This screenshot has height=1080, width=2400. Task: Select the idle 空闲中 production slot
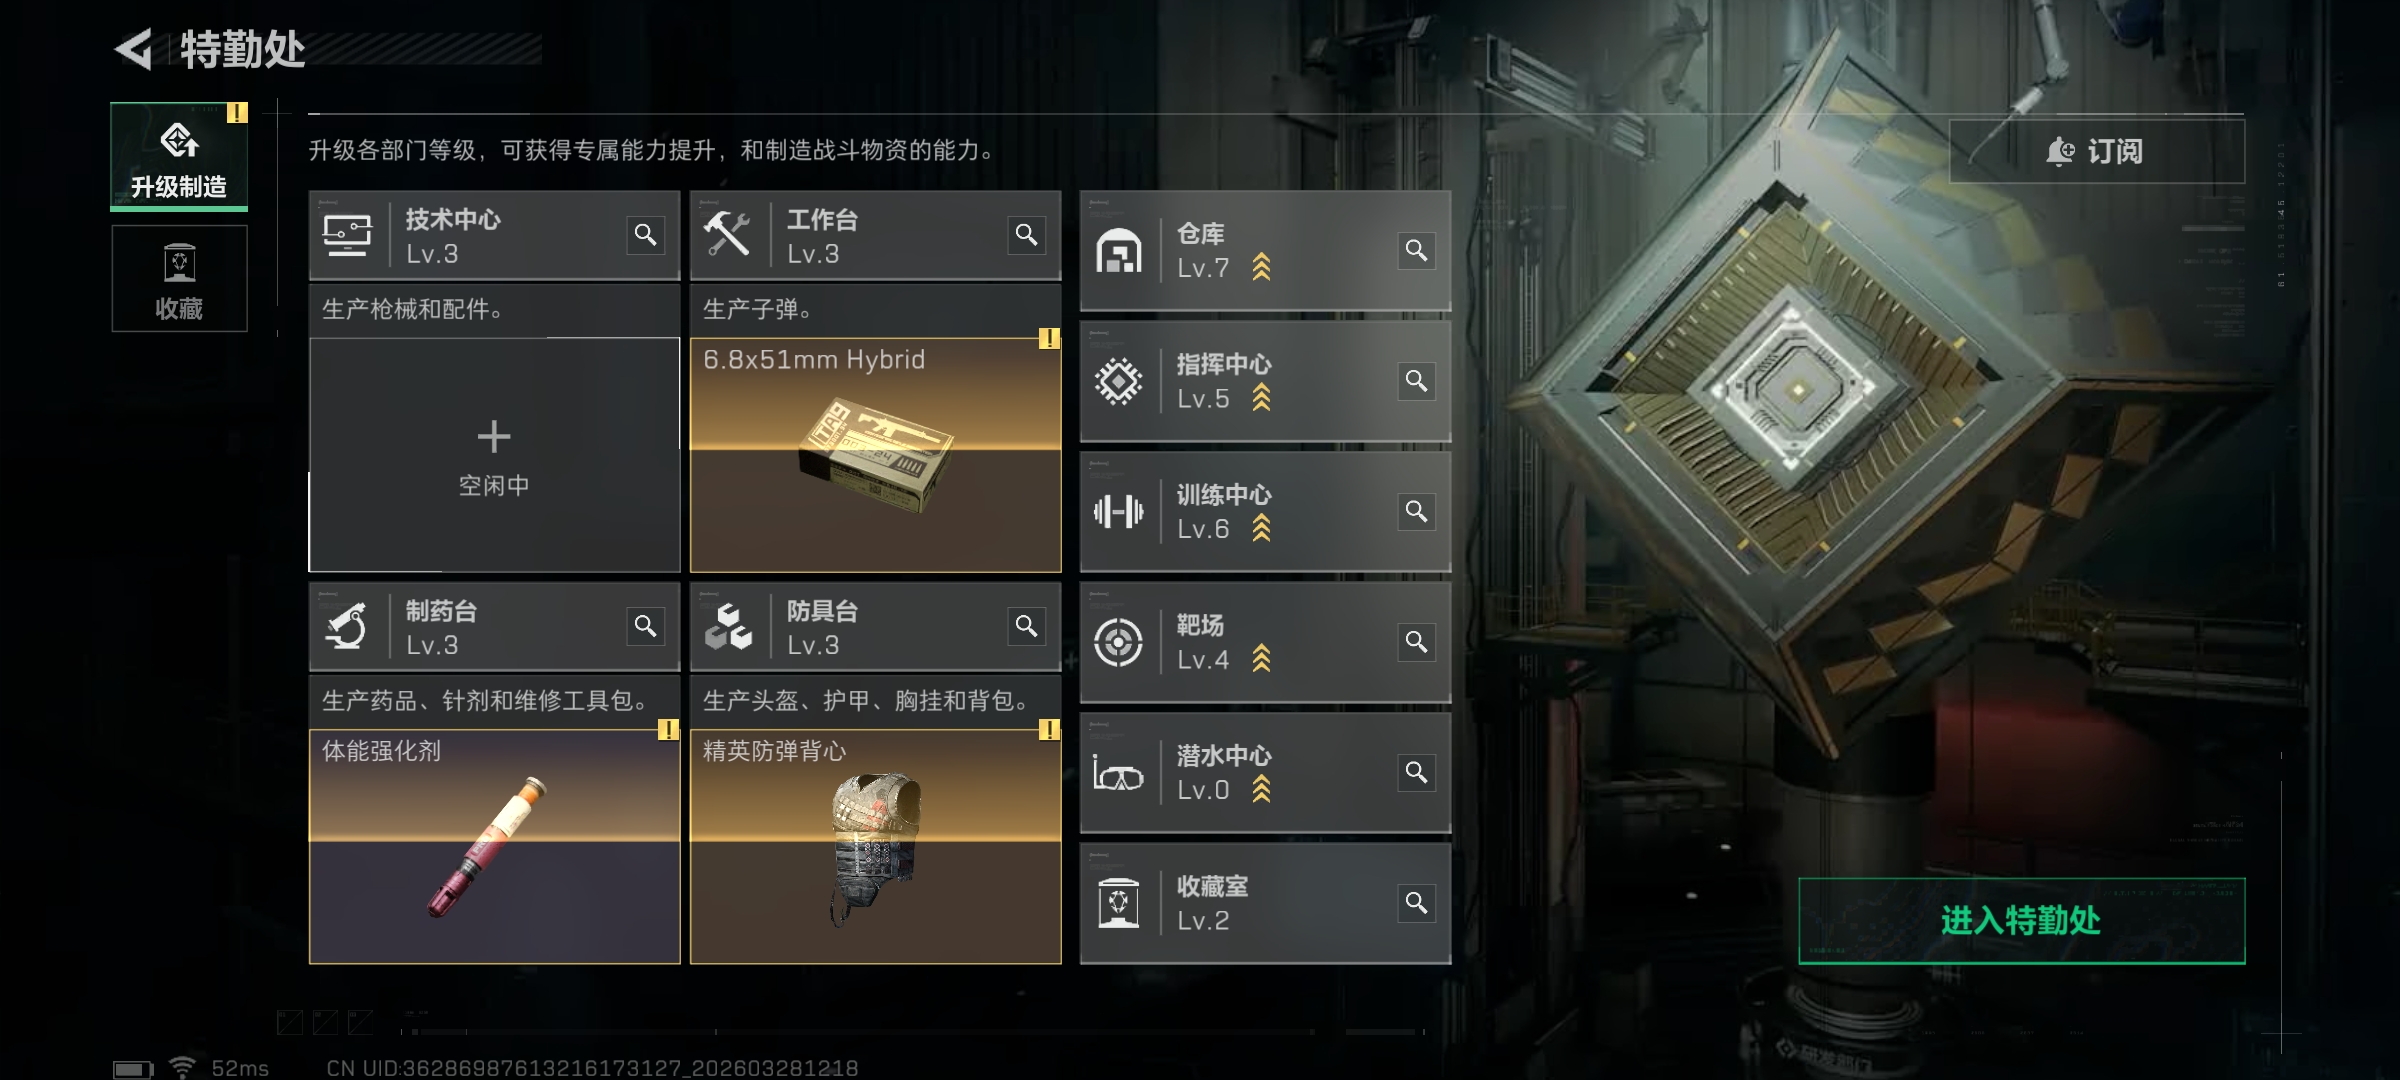[494, 455]
